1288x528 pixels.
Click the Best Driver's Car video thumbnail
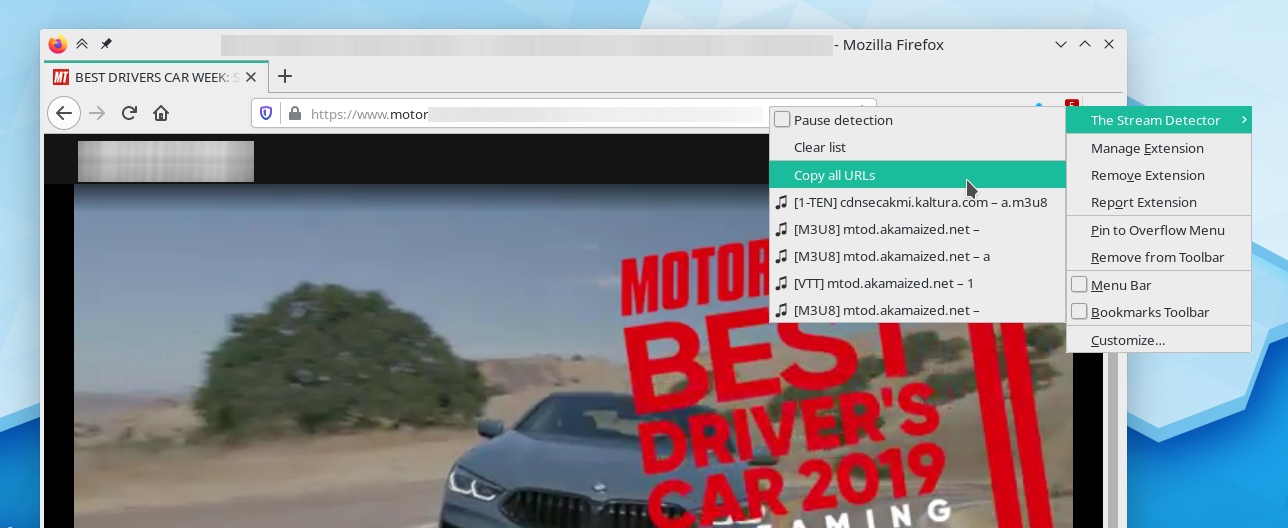pyautogui.click(x=573, y=356)
